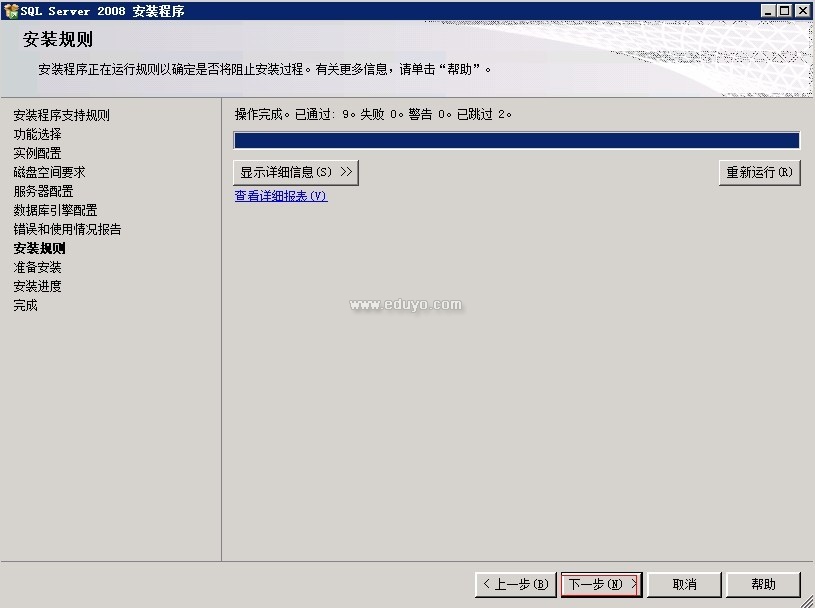815x608 pixels.
Task: Choose 磁盘空间要求 in the sidebar
Action: point(50,172)
